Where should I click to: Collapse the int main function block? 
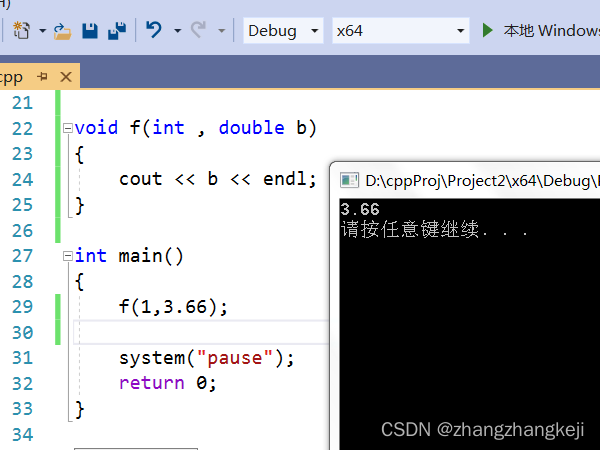[68, 256]
